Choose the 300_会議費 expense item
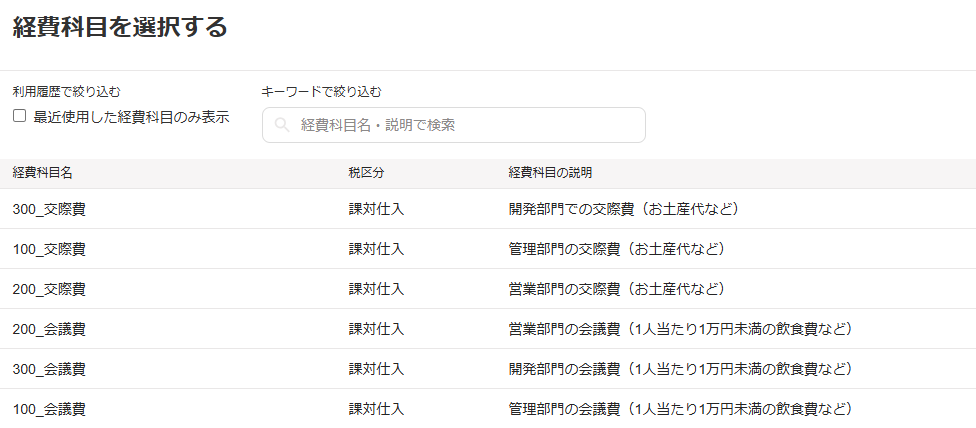Screen dimensions: 976x428 [x=49, y=369]
